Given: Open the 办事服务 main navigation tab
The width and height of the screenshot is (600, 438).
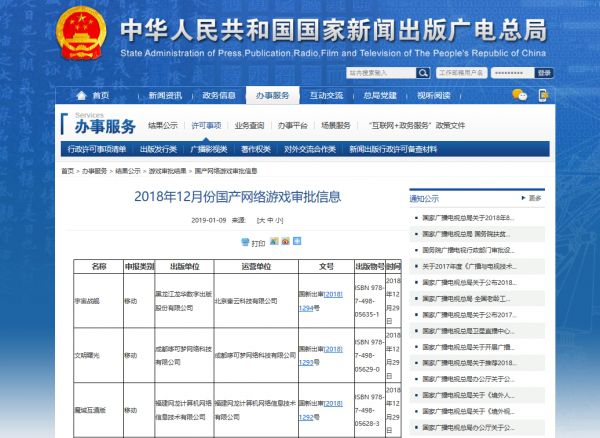Looking at the screenshot, I should point(271,95).
